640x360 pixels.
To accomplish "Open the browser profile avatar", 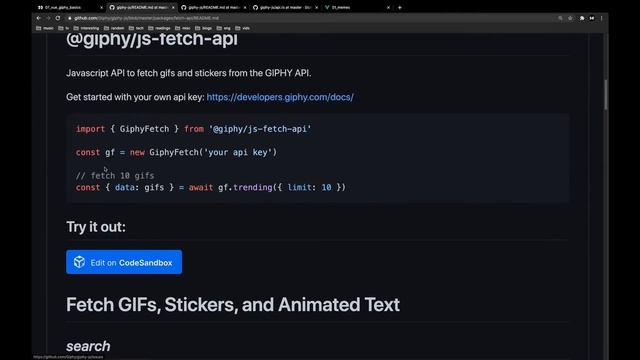I will (x=591, y=18).
